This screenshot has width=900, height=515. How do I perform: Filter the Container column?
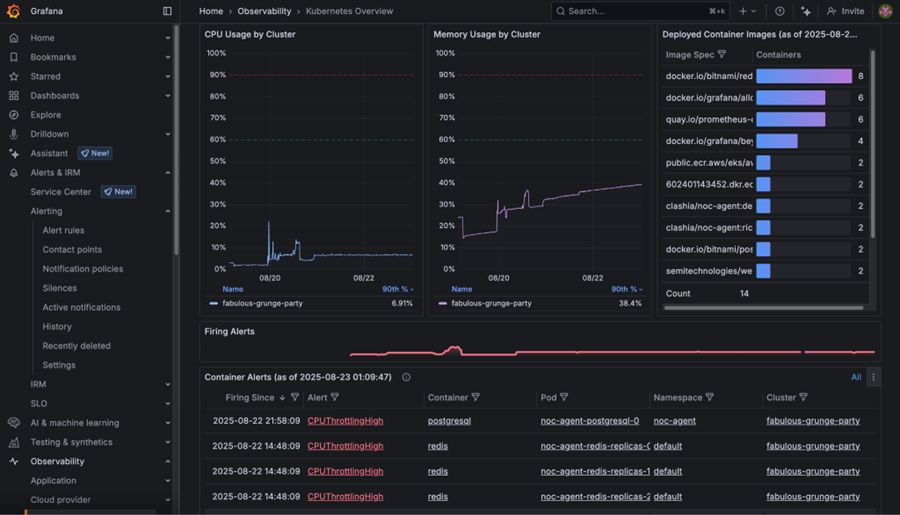pos(475,397)
